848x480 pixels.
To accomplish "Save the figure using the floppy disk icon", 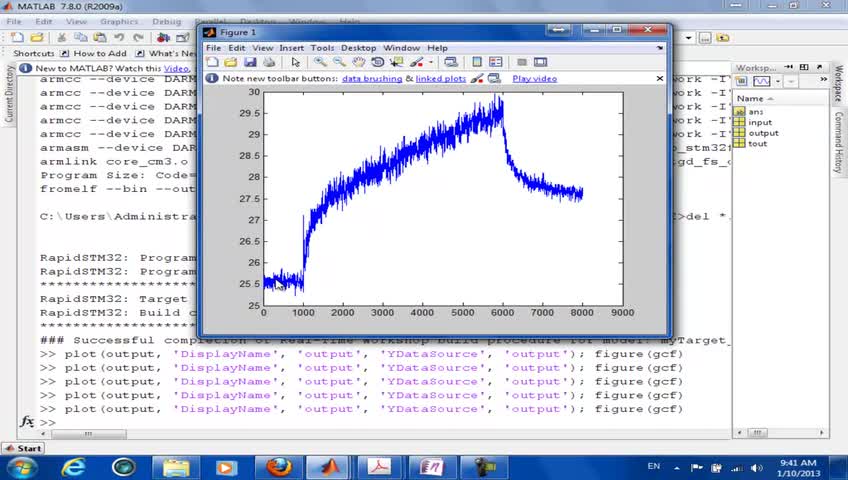I will click(250, 62).
